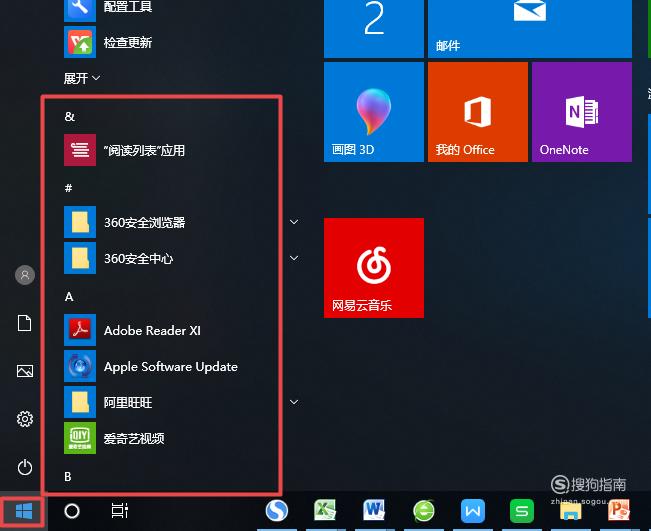Open PowerPoint from the taskbar
This screenshot has width=651, height=531.
619,510
